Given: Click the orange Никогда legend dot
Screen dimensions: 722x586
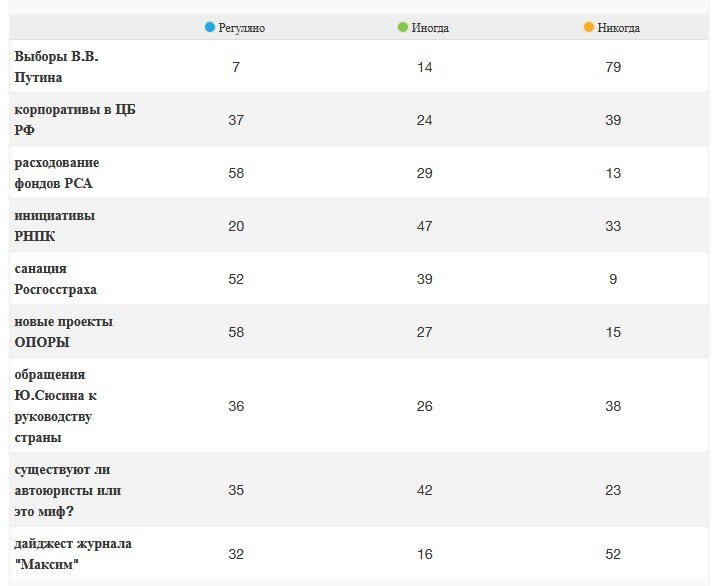Looking at the screenshot, I should (589, 28).
